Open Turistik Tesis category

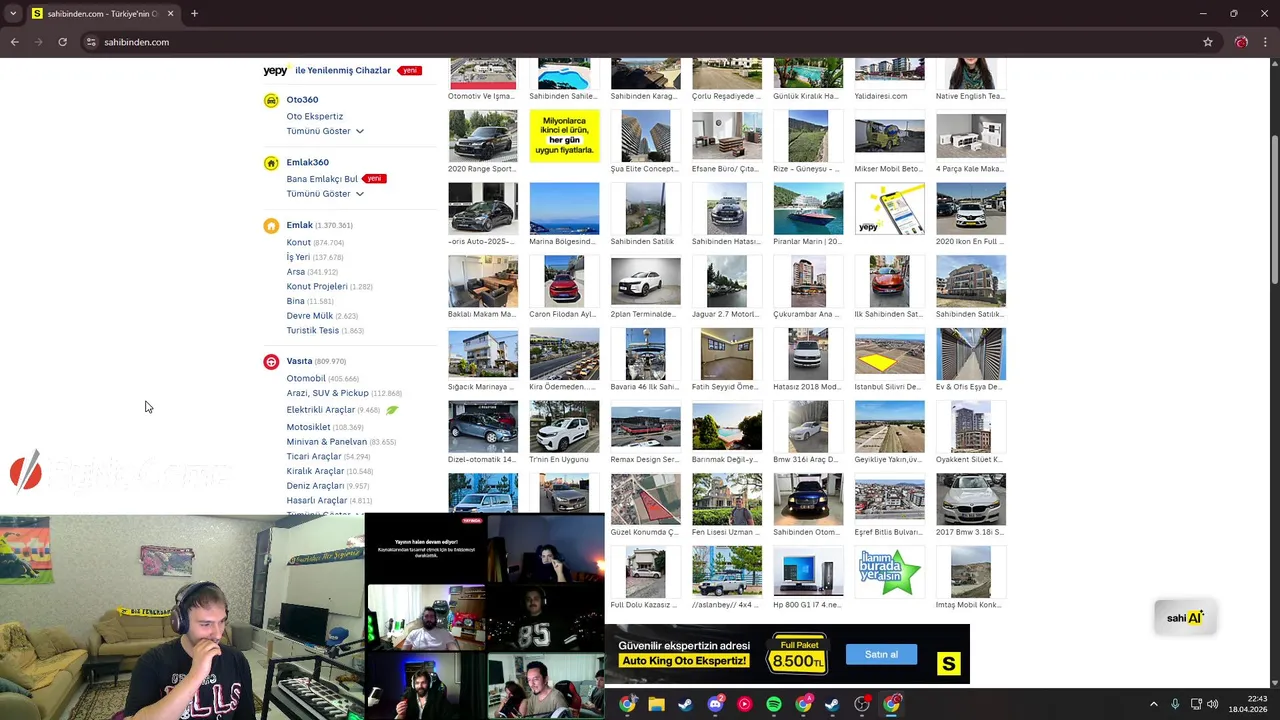312,331
